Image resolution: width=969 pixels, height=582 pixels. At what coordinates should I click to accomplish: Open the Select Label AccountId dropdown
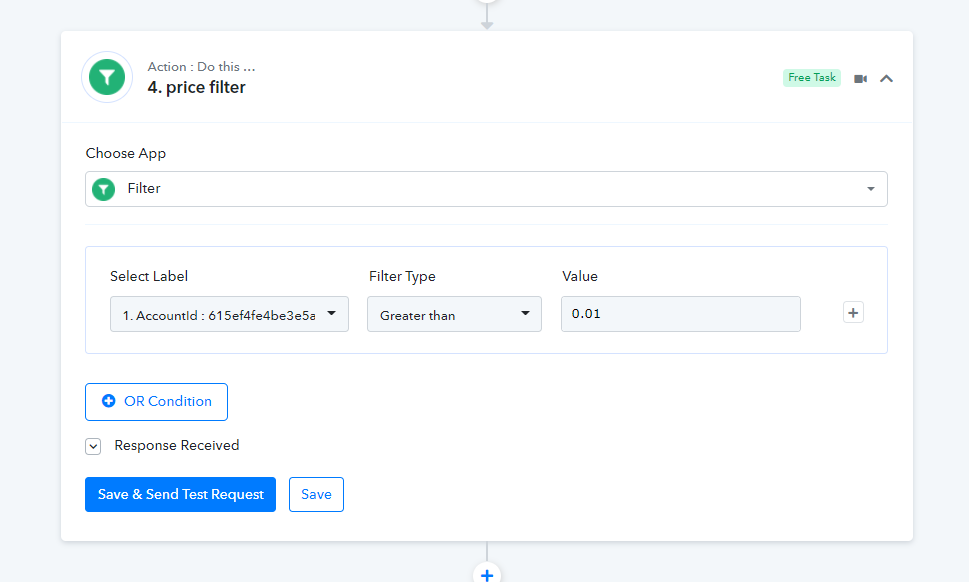[229, 314]
